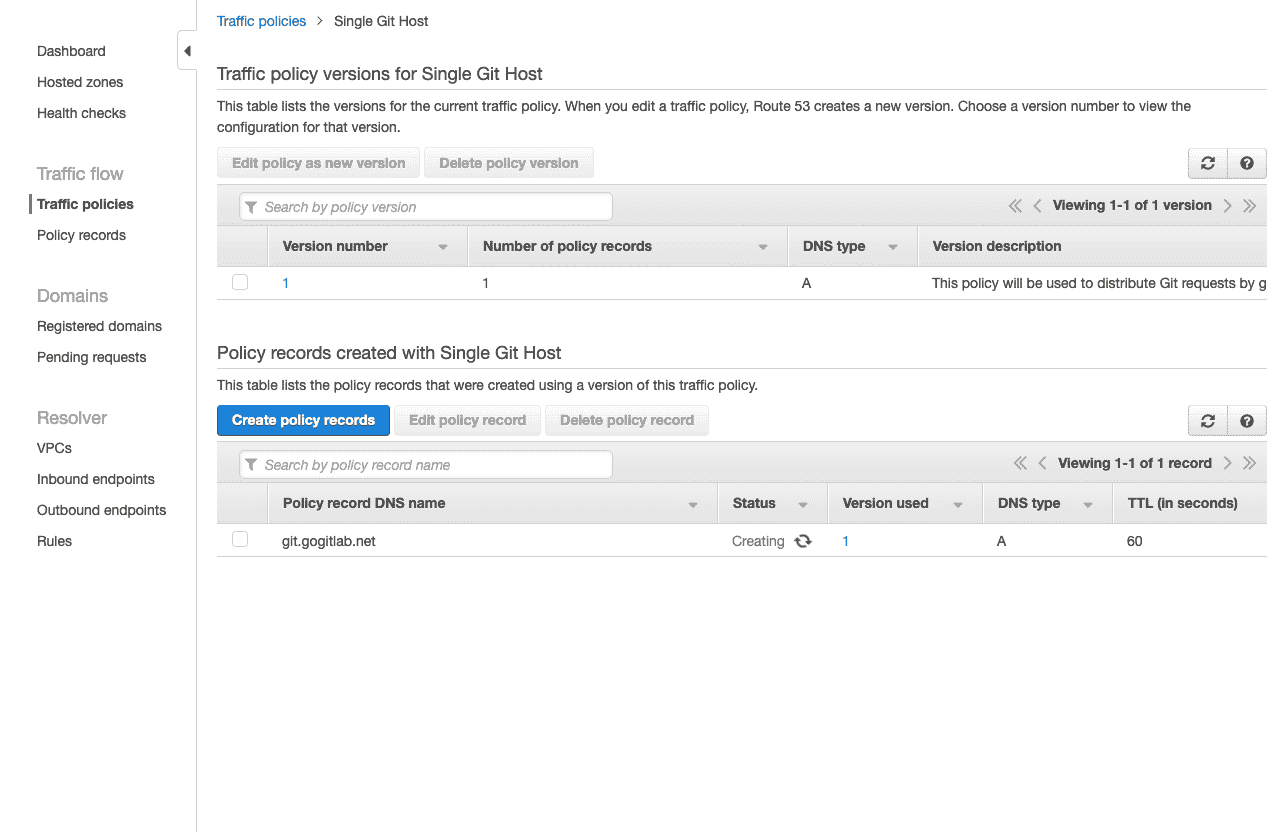Viewport: 1284px width, 839px height.
Task: Select the git.gogitlab.net record checkbox
Action: click(240, 539)
